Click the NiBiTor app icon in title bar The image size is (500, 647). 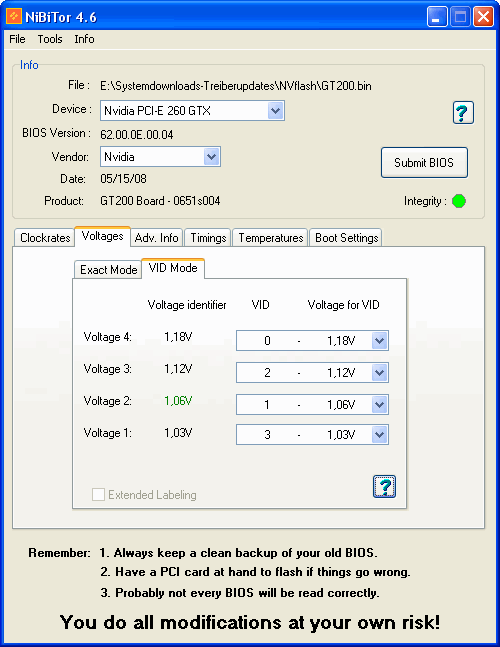pos(14,17)
